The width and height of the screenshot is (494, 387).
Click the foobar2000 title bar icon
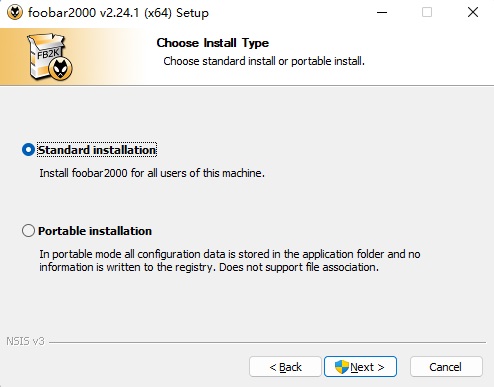click(x=15, y=13)
